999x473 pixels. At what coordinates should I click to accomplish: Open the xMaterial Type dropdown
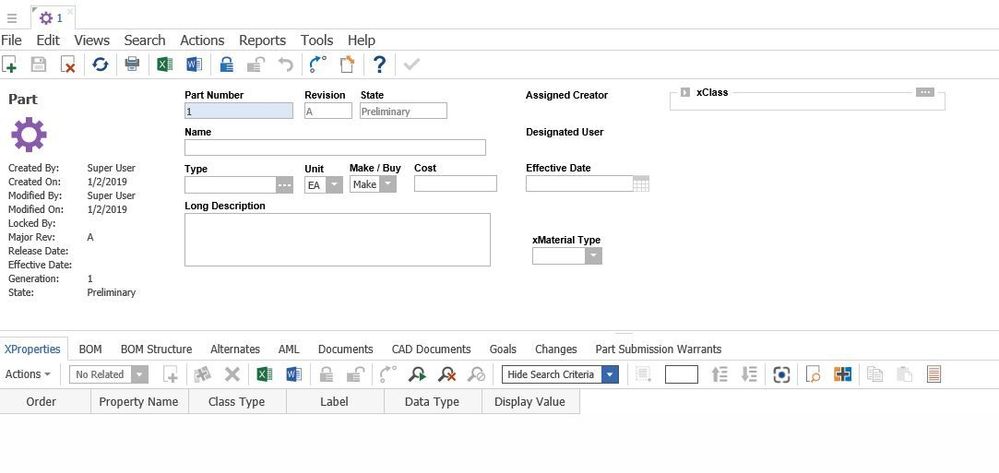[x=593, y=256]
